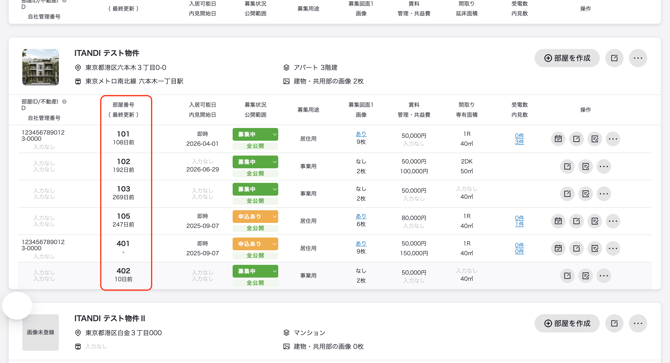Click the pencil edit icon for room 402
670x363 pixels.
point(567,275)
